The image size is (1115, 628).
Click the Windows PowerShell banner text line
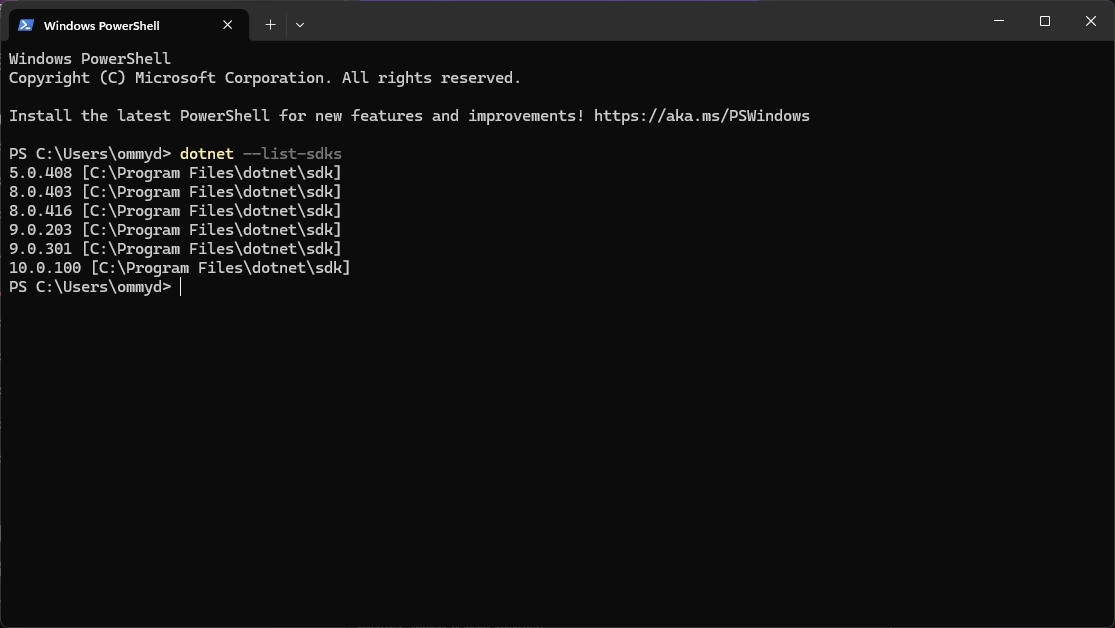(90, 59)
